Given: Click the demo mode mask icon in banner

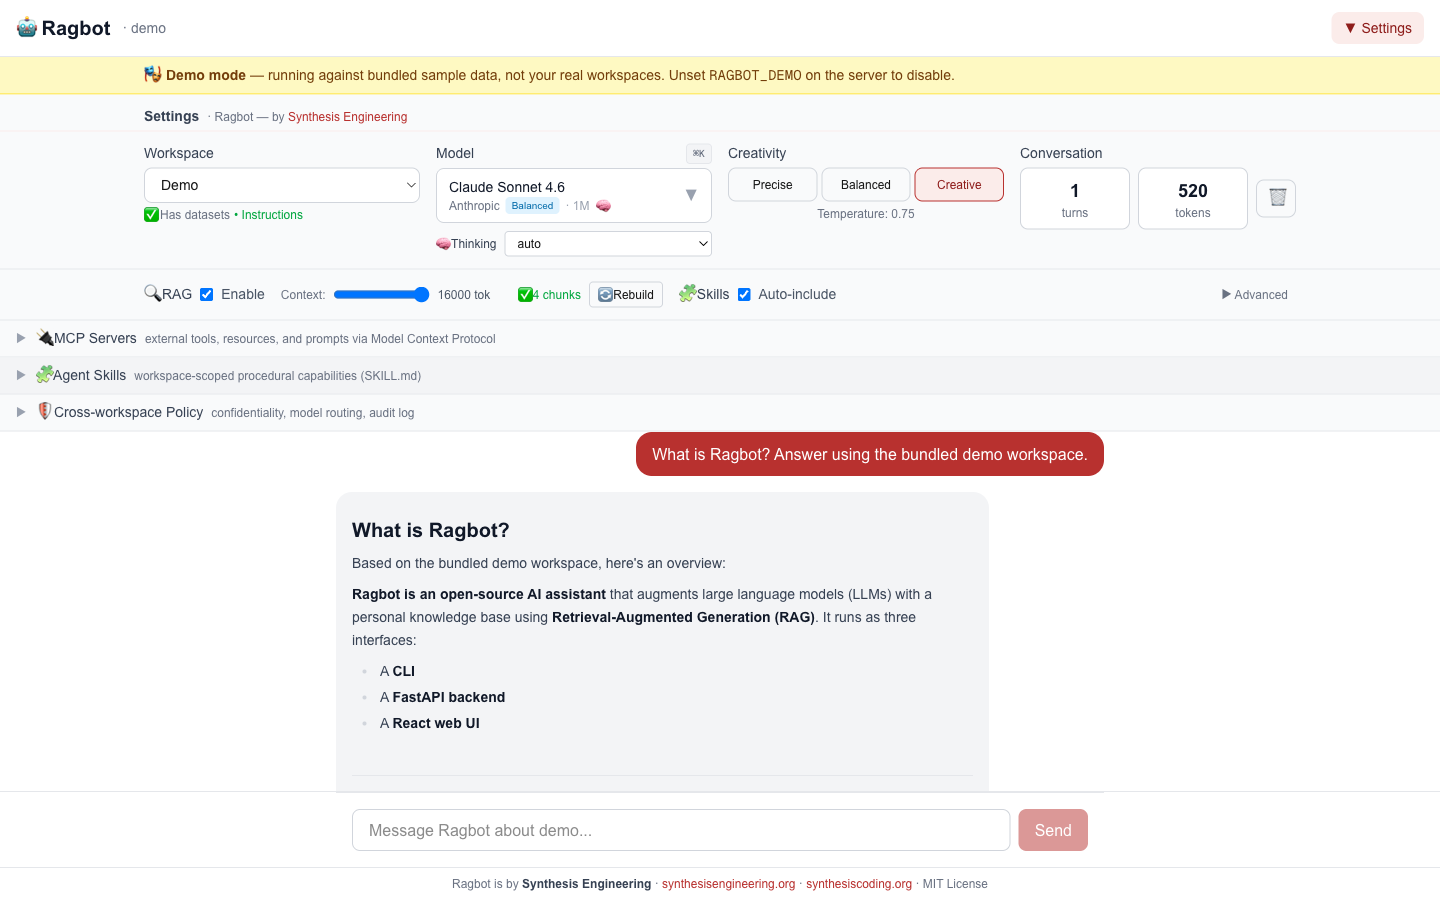Looking at the screenshot, I should 153,74.
